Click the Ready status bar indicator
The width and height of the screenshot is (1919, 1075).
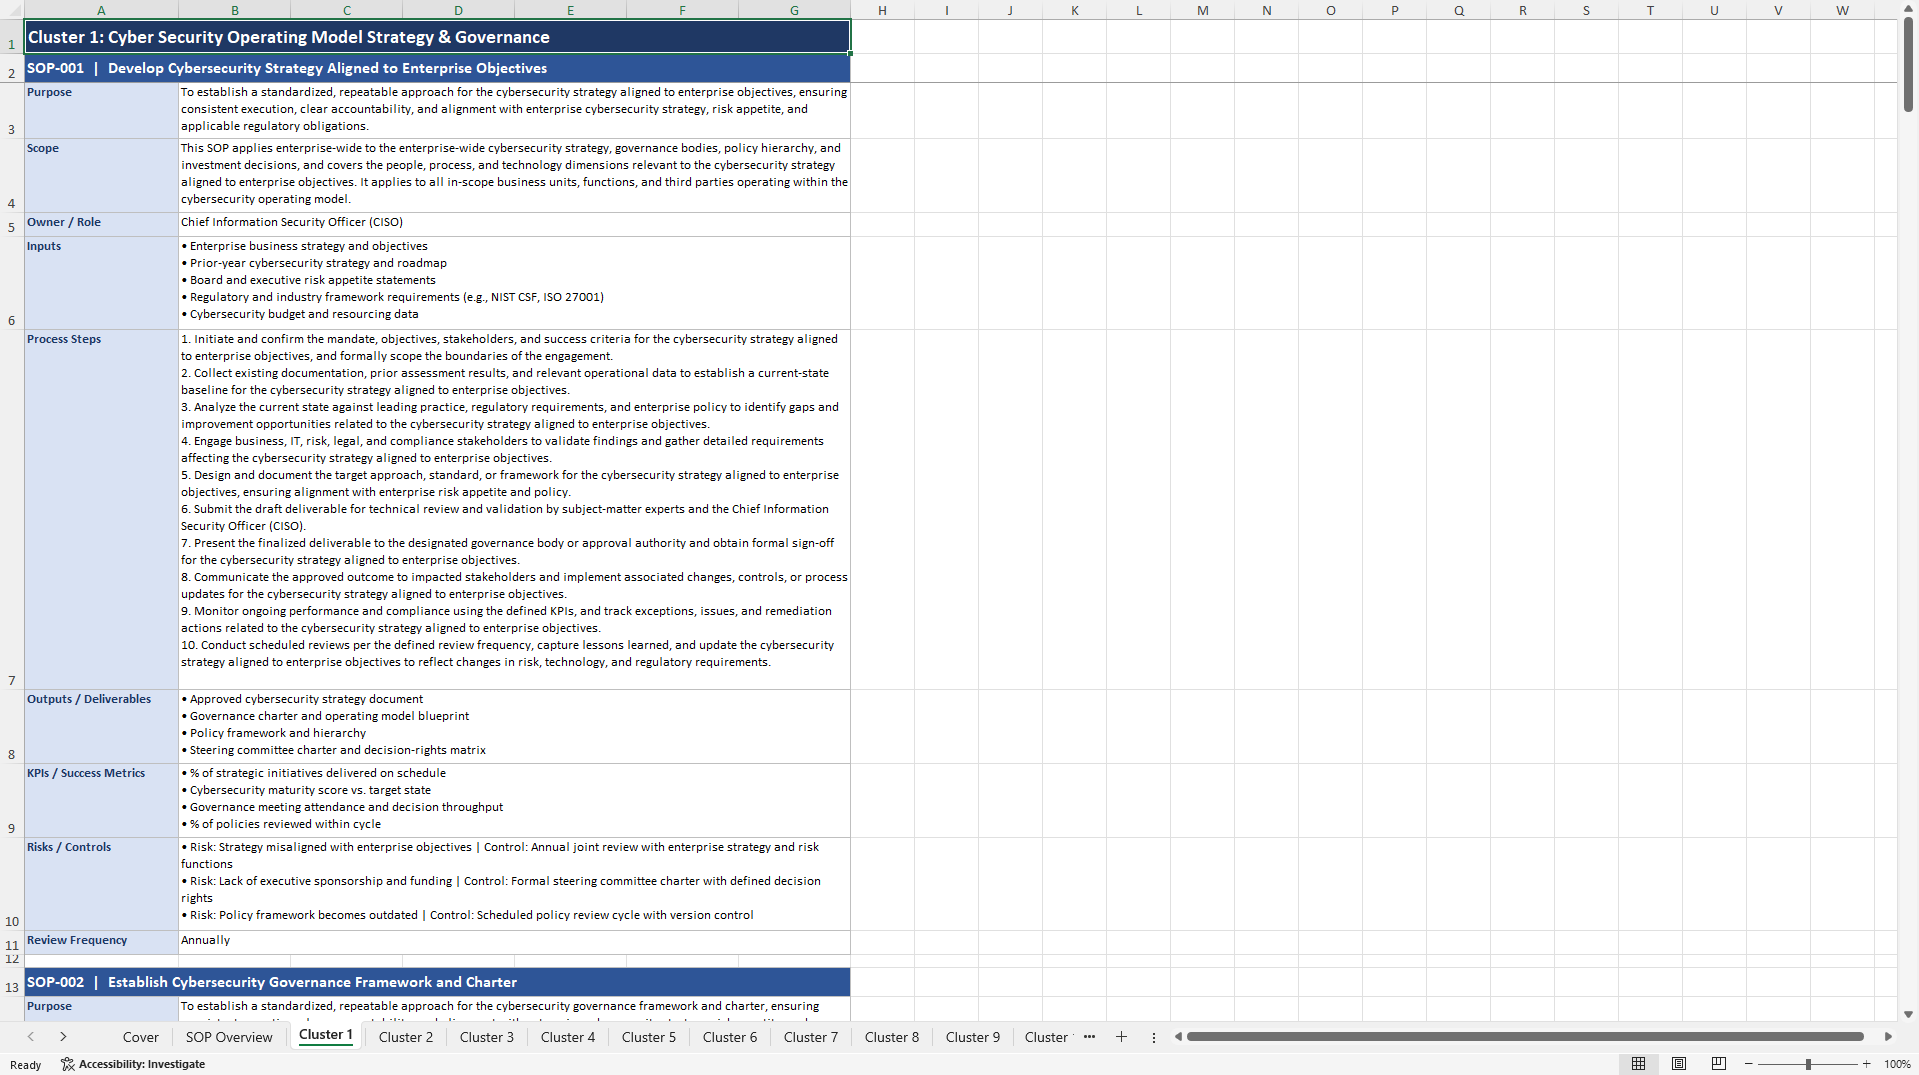26,1064
